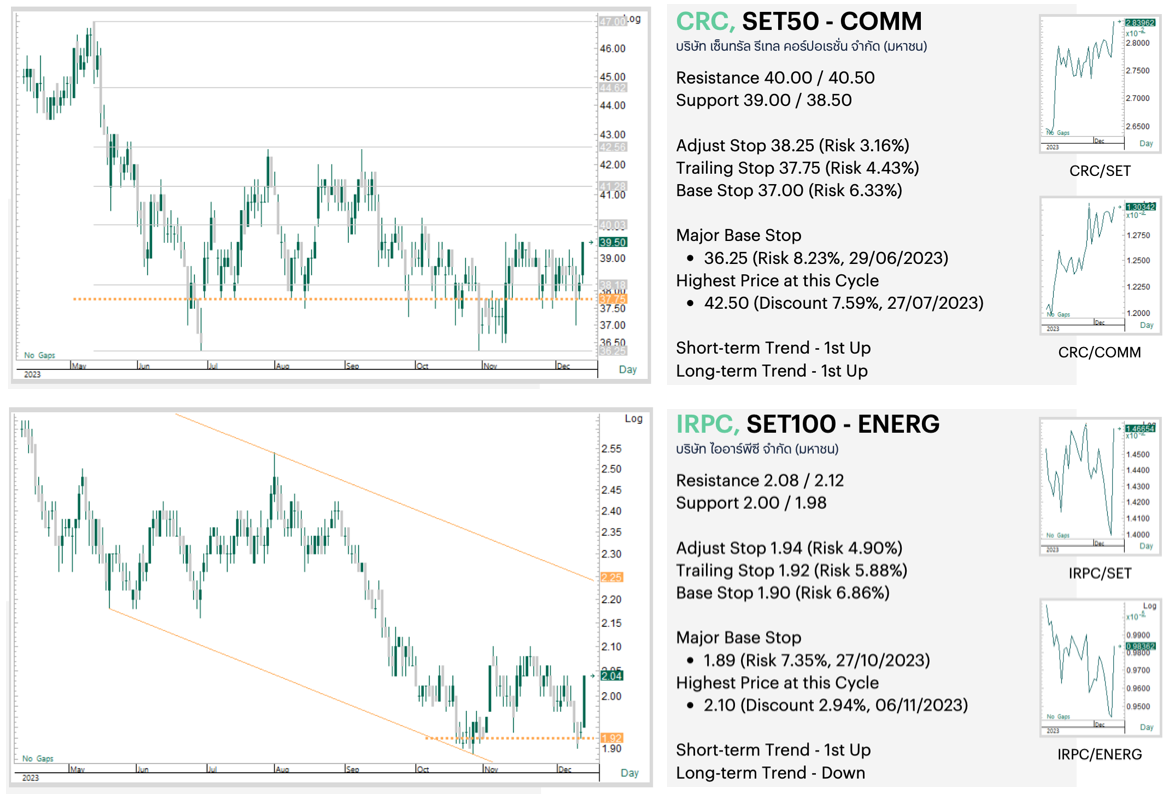Click the Nov month label on IRPC chart

pos(491,769)
